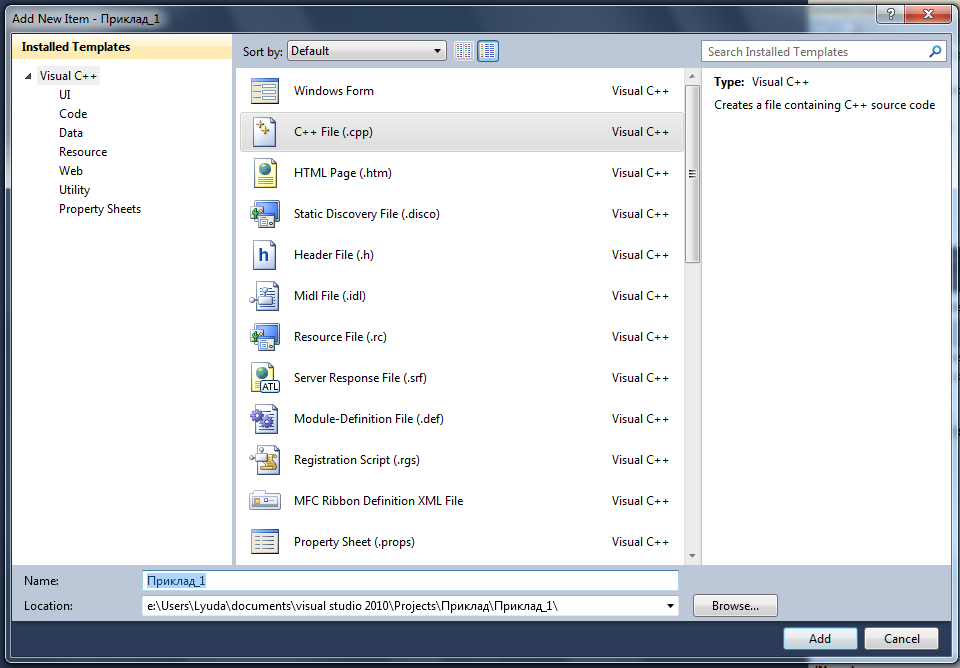Click the 'Windows Form' template name

334,91
